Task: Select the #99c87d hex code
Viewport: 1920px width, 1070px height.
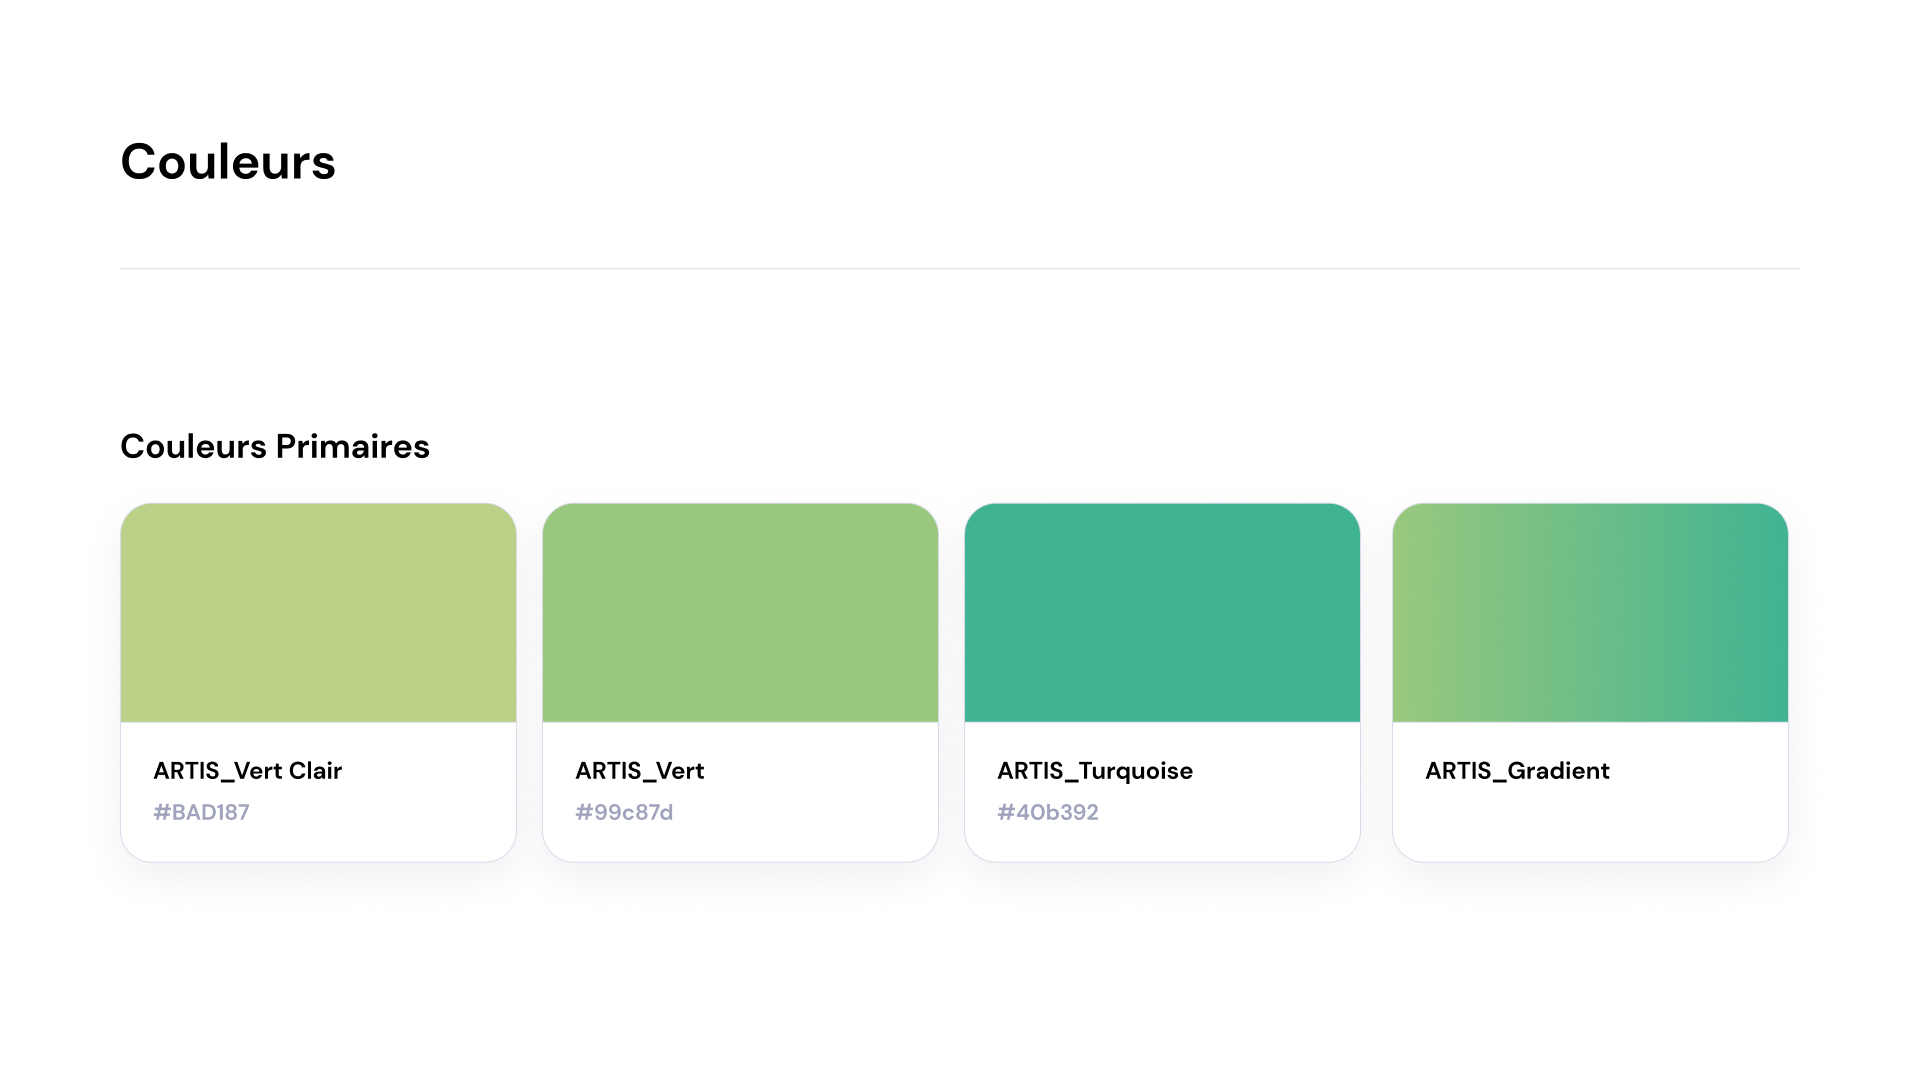Action: [x=624, y=813]
